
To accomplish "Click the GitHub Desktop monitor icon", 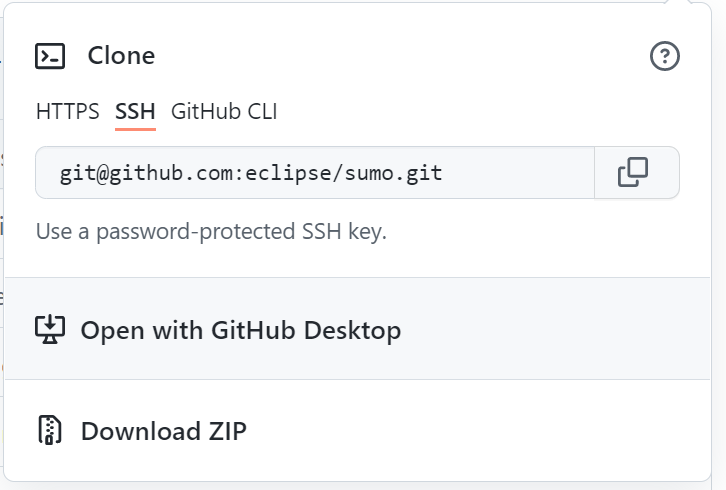I will pyautogui.click(x=50, y=329).
